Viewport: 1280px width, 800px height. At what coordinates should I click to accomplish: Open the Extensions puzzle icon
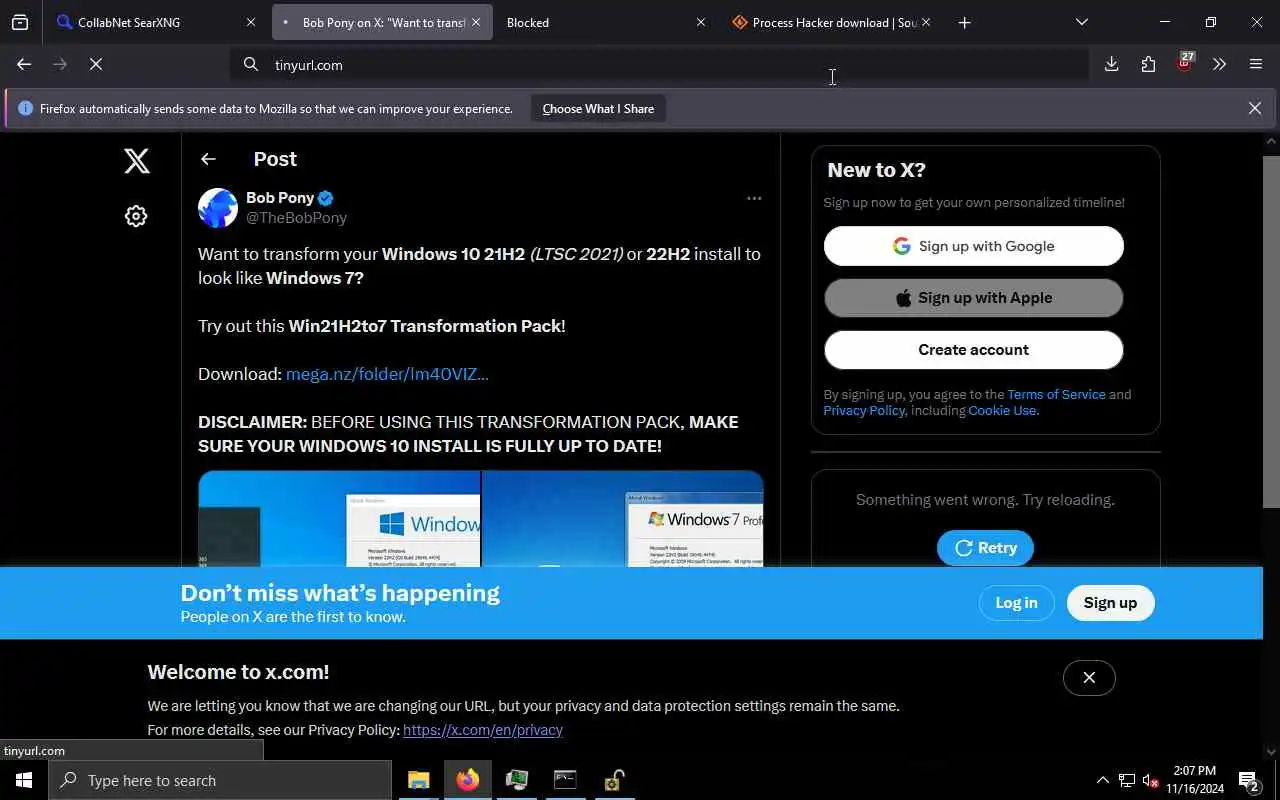1148,64
